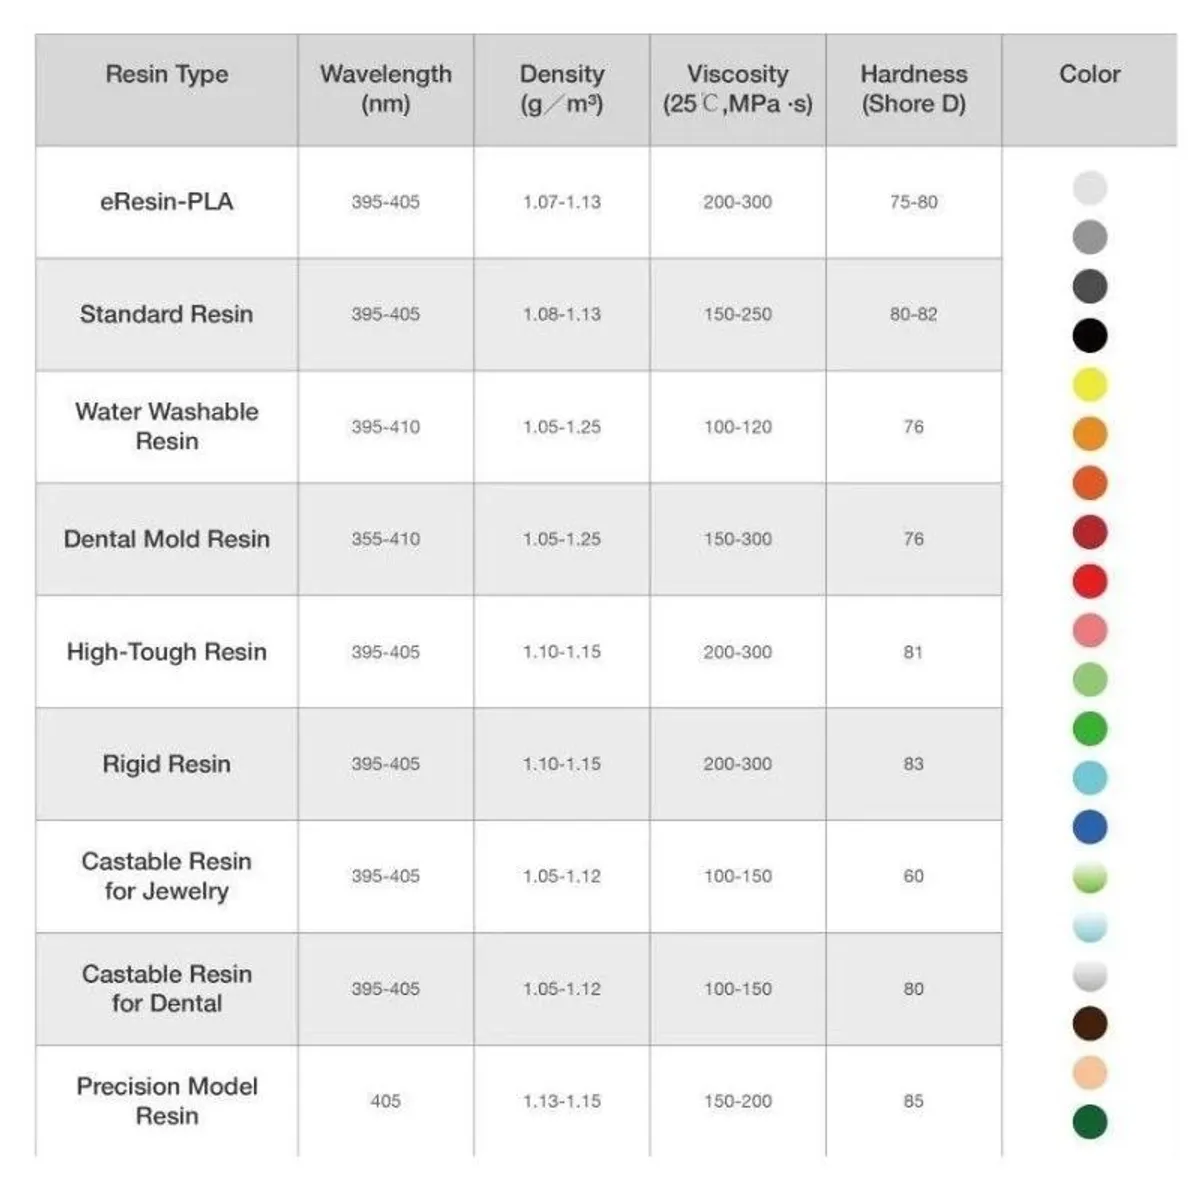Click the peach skin-tone color swatch

1089,1072
